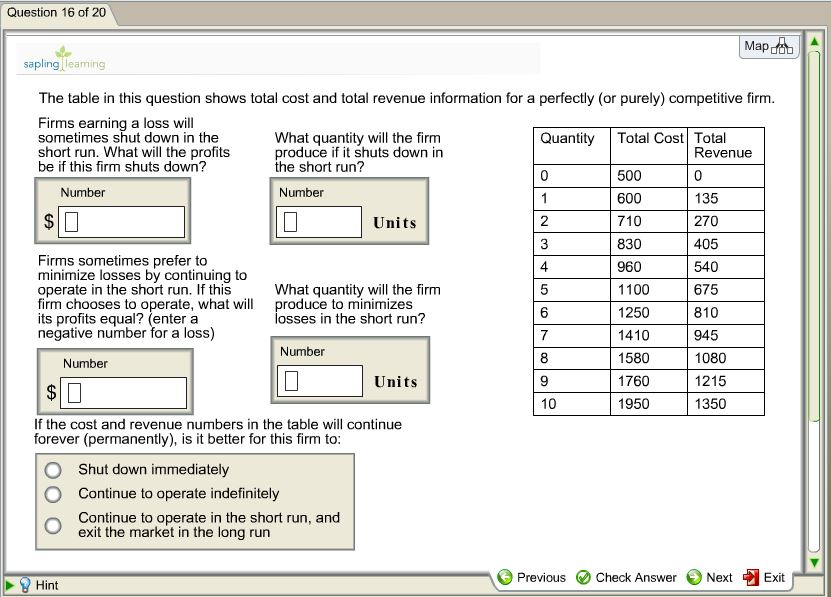Go to the Previous question
Screen dimensions: 831x597
(532, 577)
